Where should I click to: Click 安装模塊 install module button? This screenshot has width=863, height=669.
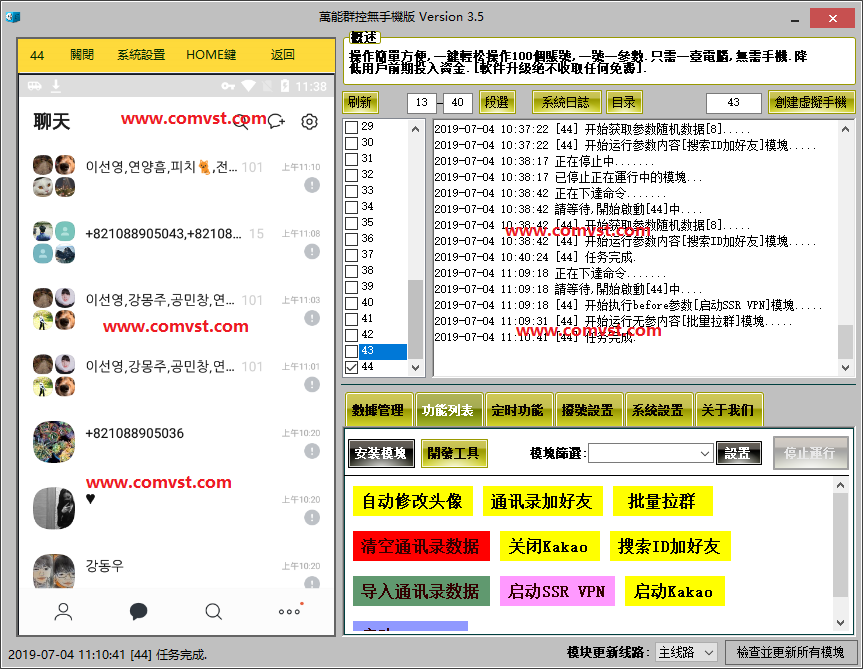[381, 453]
